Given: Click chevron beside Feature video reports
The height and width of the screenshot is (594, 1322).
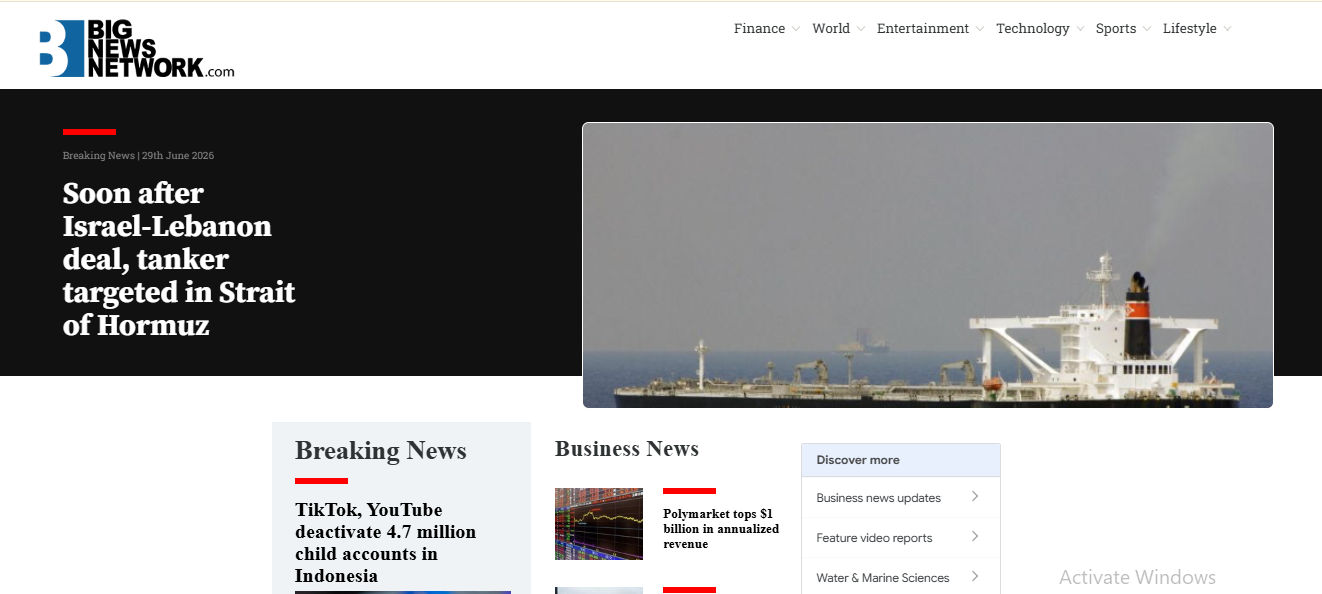Looking at the screenshot, I should [x=975, y=536].
